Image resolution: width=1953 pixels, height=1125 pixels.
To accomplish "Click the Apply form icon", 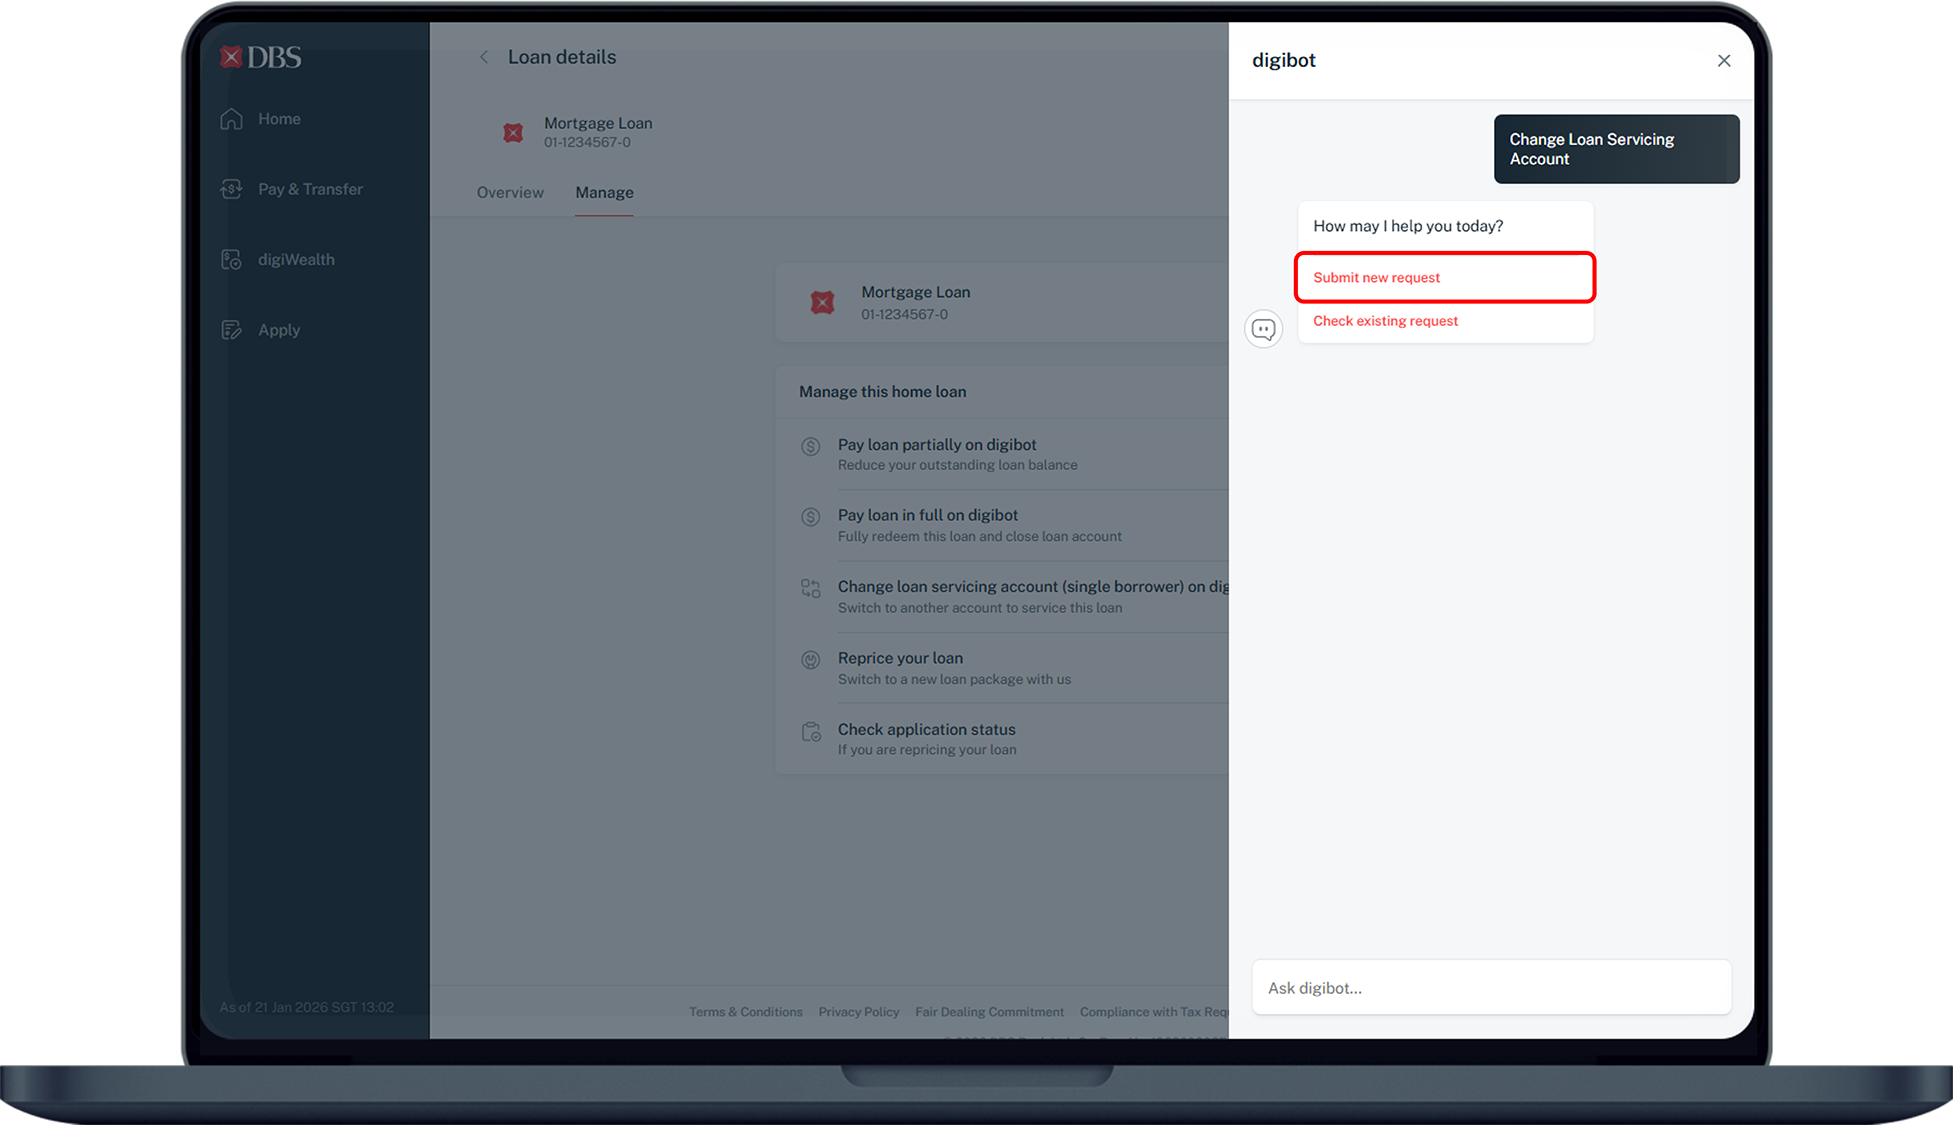I will [232, 330].
